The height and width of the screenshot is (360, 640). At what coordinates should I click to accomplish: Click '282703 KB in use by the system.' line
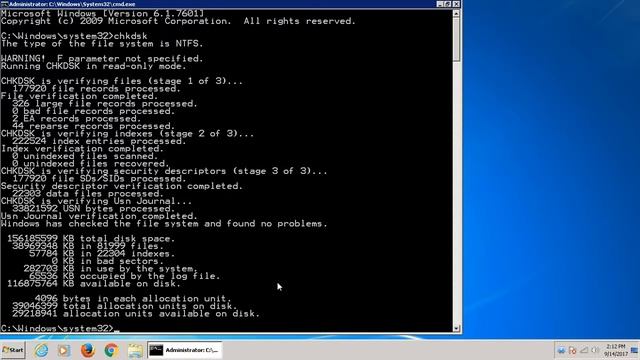pos(111,269)
